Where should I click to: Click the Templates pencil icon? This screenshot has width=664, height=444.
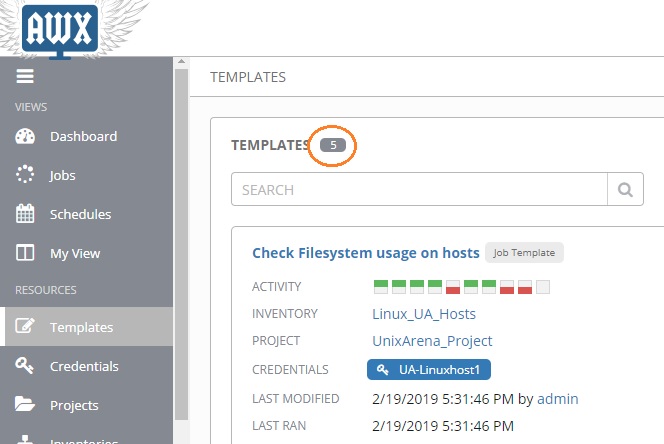[26, 327]
